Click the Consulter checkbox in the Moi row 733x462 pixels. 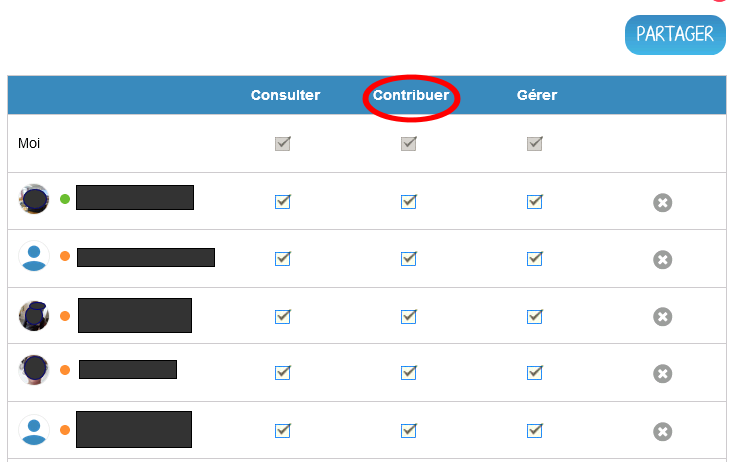[x=283, y=144]
